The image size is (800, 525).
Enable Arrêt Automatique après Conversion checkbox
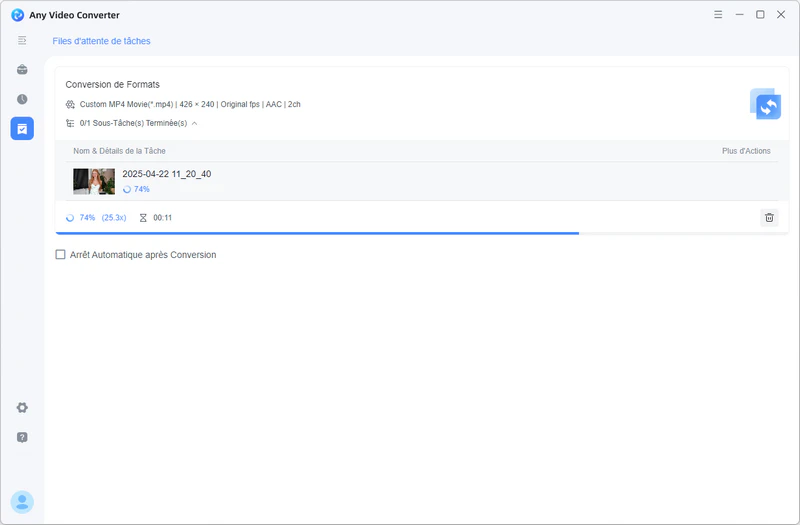(x=61, y=255)
